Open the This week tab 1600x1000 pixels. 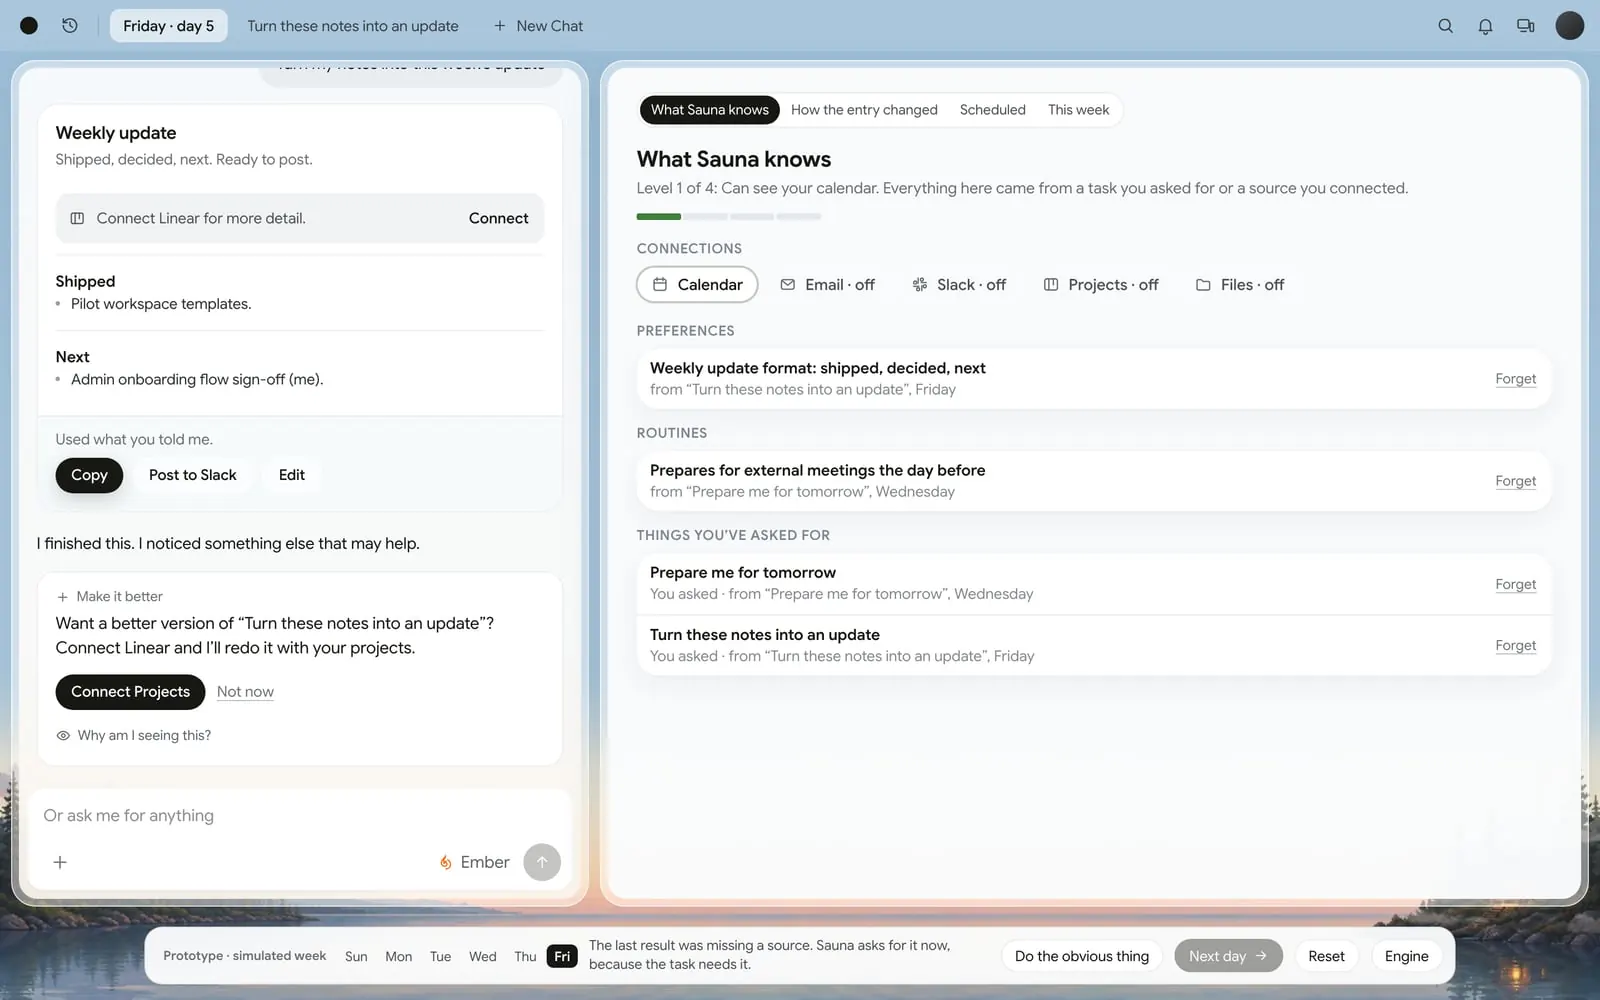[x=1078, y=110]
